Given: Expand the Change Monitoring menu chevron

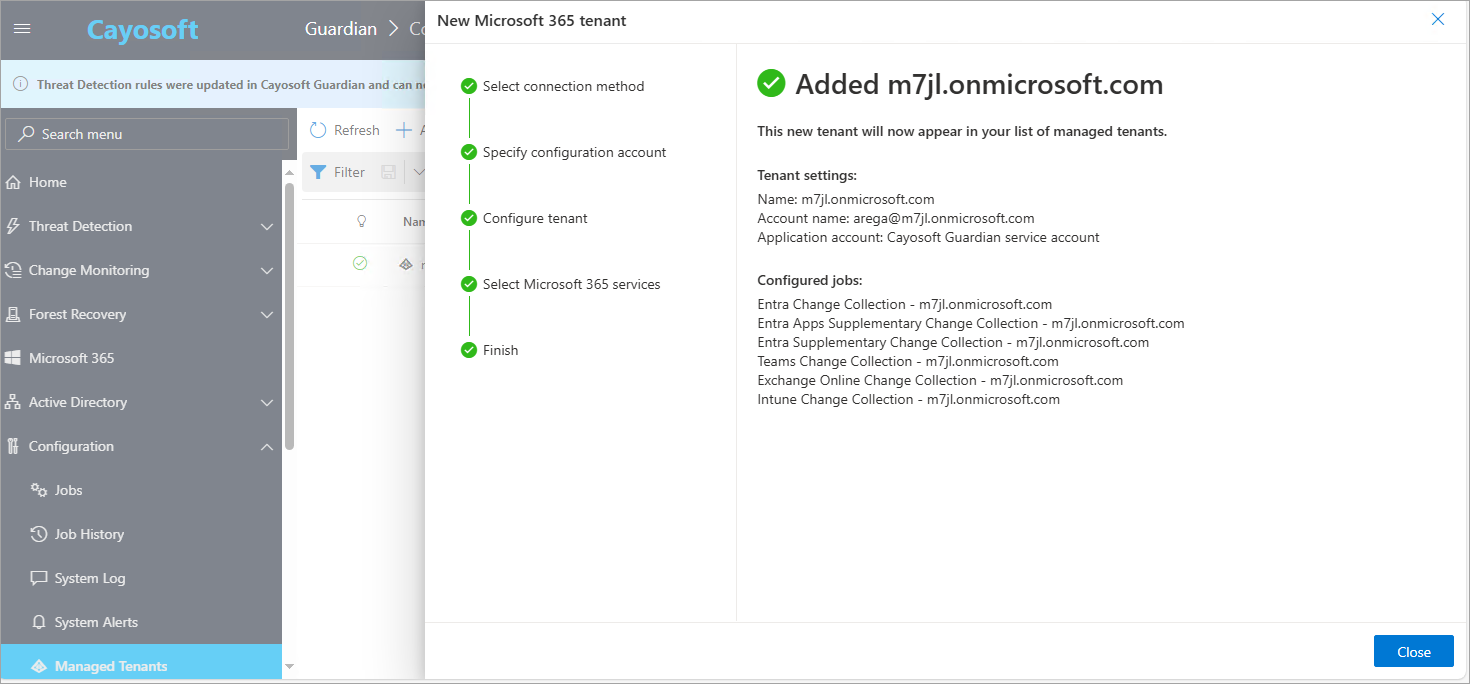Looking at the screenshot, I should 267,271.
